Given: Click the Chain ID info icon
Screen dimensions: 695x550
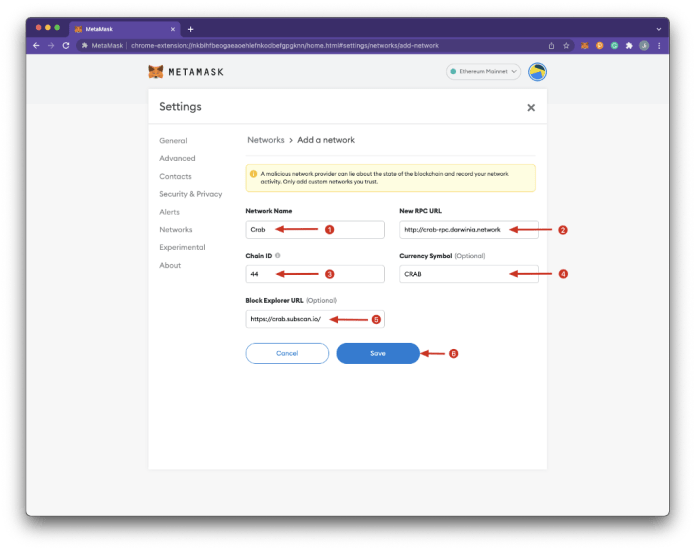Looking at the screenshot, I should [x=277, y=256].
